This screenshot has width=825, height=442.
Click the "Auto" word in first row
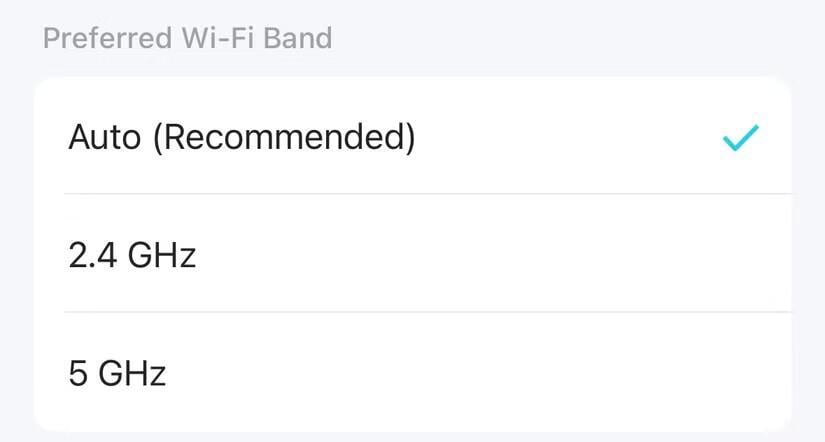[x=106, y=138]
